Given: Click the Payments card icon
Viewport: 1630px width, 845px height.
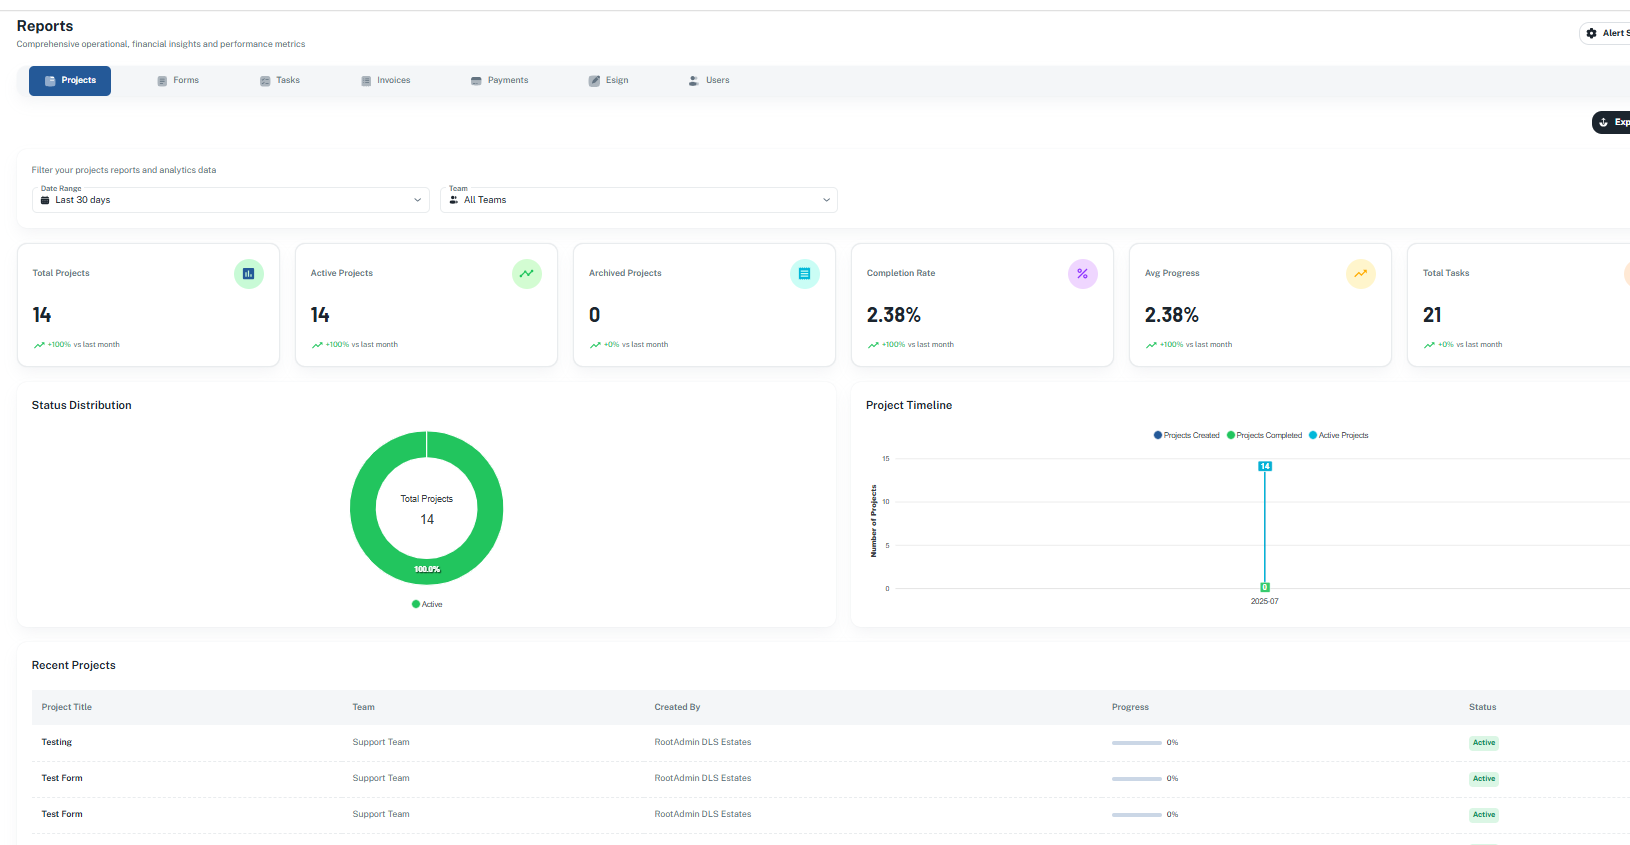Looking at the screenshot, I should click(476, 81).
